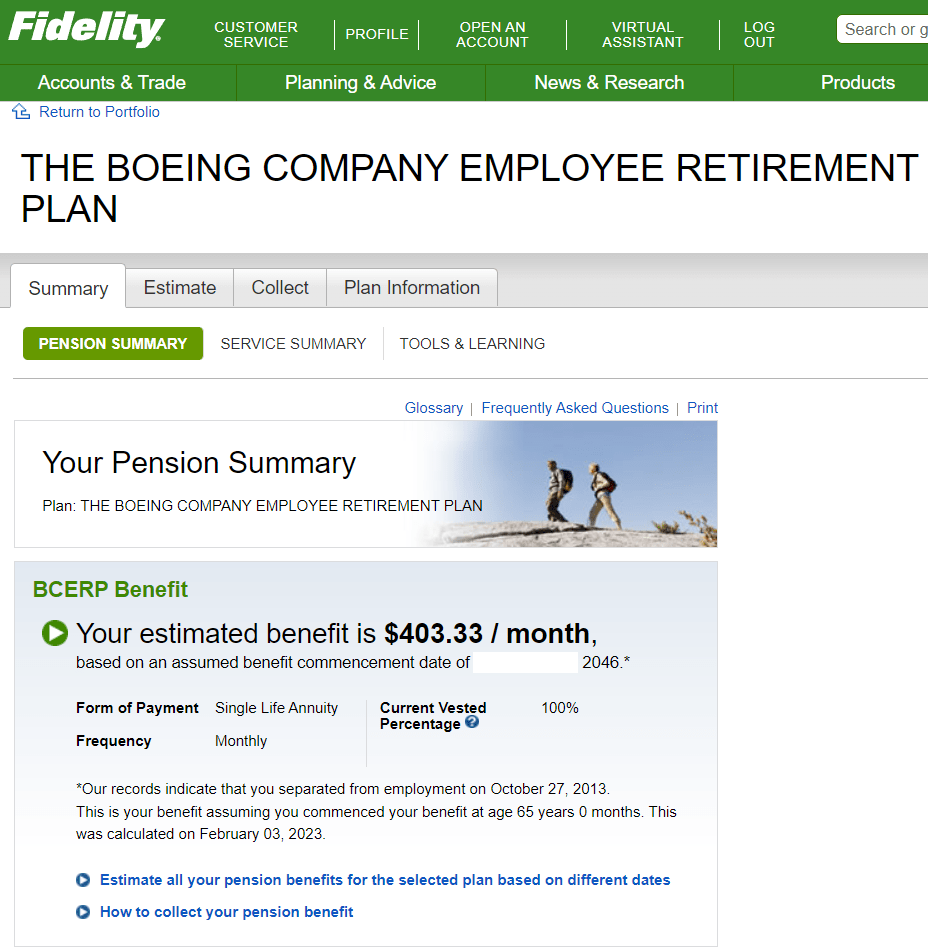Select Service Summary sub-tab
This screenshot has width=928, height=951.
coord(293,344)
